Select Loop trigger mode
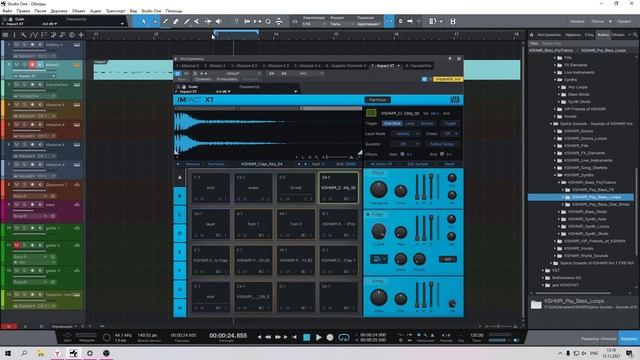The width and height of the screenshot is (640, 360). (410, 123)
